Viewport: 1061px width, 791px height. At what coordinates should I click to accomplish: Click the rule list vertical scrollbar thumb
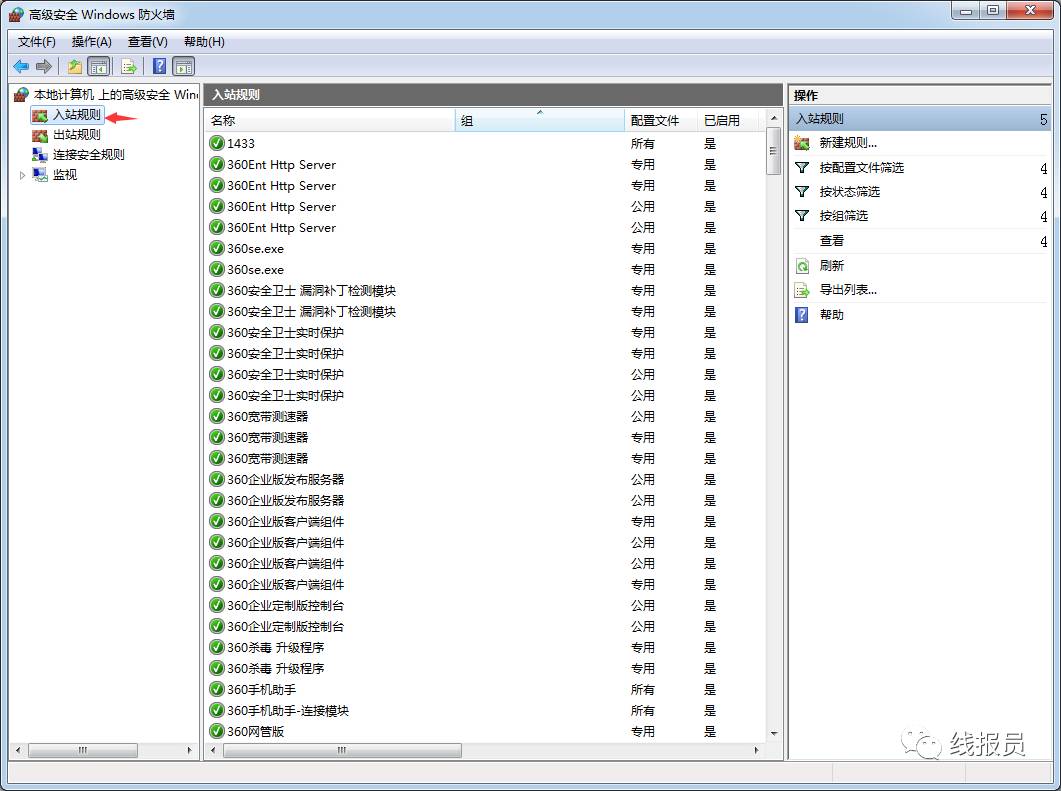[773, 152]
